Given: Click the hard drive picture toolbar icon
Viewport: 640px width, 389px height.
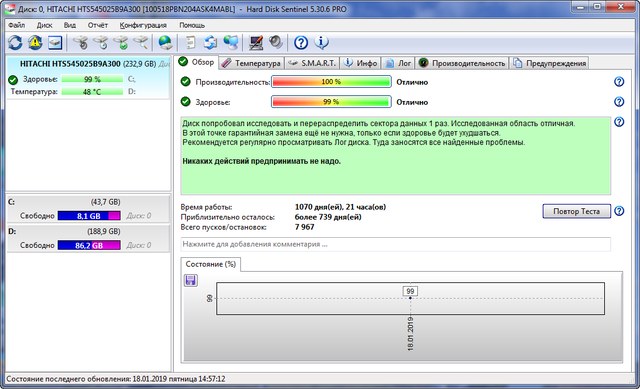Looking at the screenshot, I should (x=55, y=42).
